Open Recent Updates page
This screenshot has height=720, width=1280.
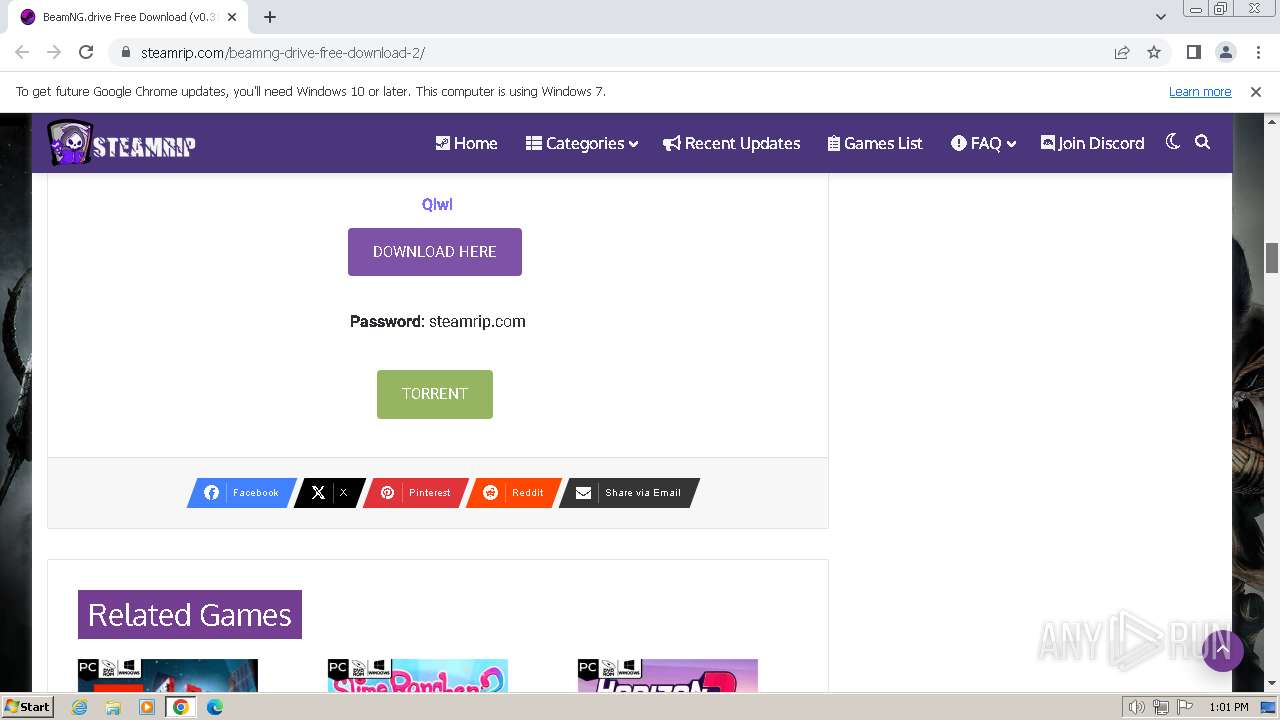coord(732,143)
